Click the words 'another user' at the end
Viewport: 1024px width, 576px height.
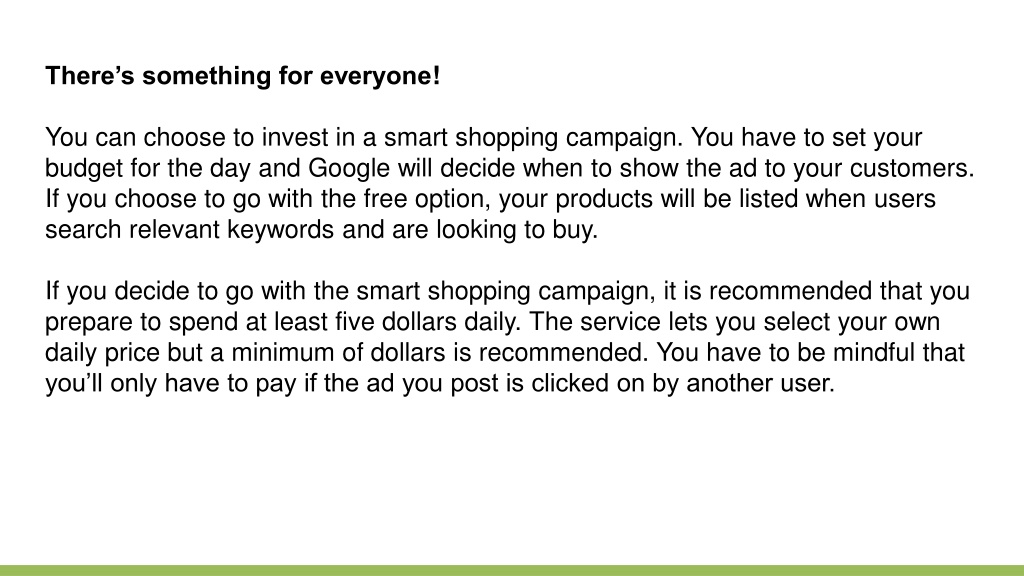759,383
